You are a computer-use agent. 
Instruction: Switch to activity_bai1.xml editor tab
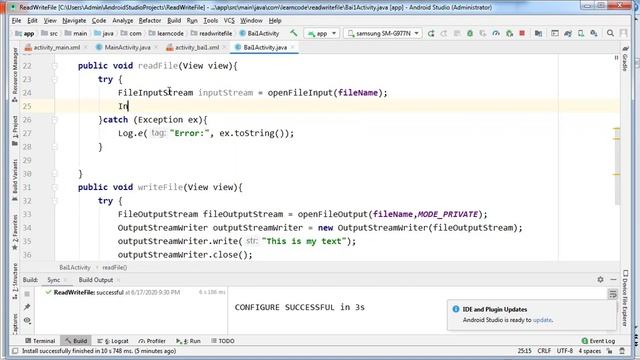tap(197, 47)
